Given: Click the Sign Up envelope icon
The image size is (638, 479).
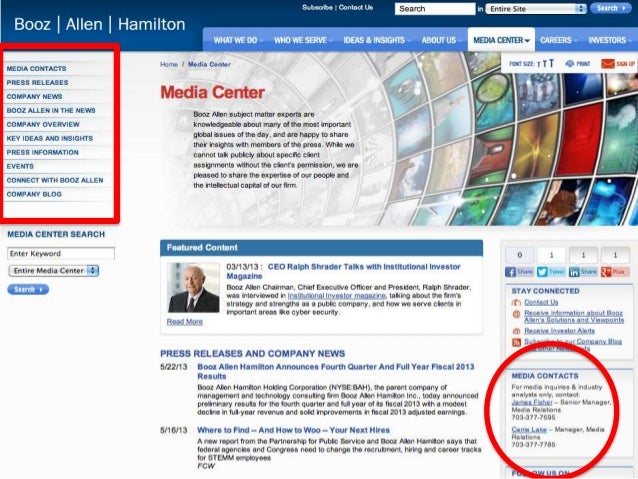Looking at the screenshot, I should pos(607,64).
